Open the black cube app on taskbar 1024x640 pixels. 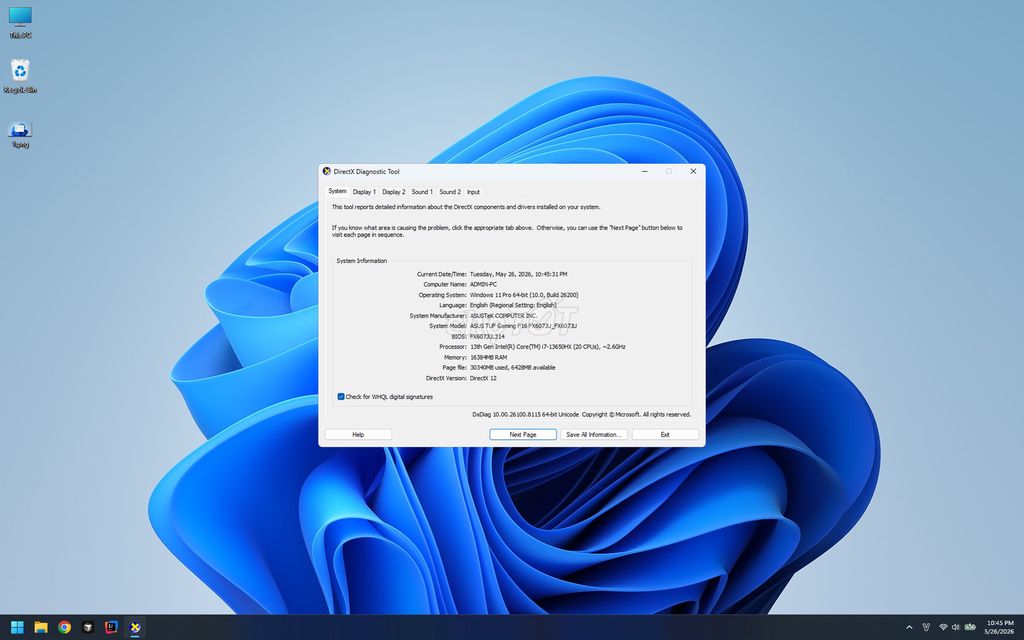pos(88,627)
